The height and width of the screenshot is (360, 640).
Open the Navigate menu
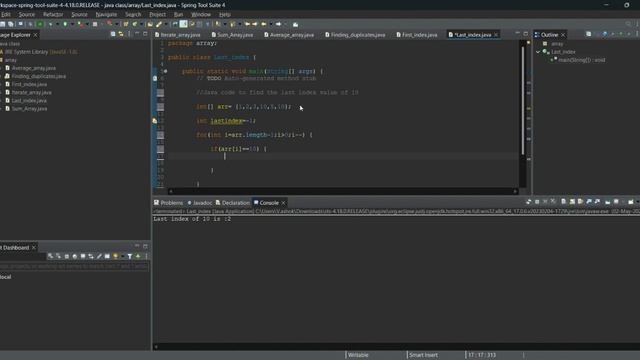tap(106, 14)
